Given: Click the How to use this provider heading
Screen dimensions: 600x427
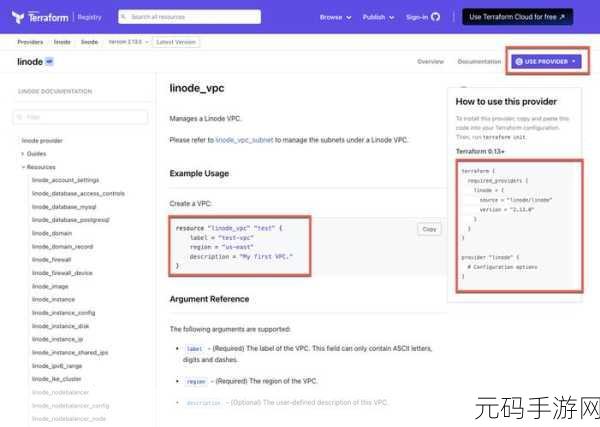Looking at the screenshot, I should (x=506, y=101).
